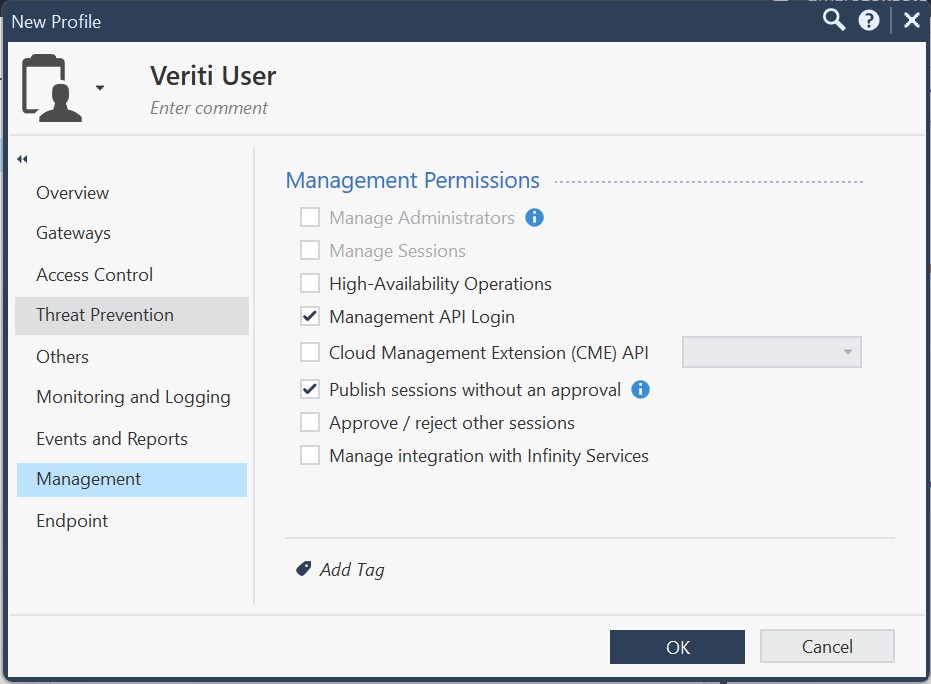Collapse the navigation pane with double-arrow icon
Screen dimensions: 931x684
[x=22, y=159]
